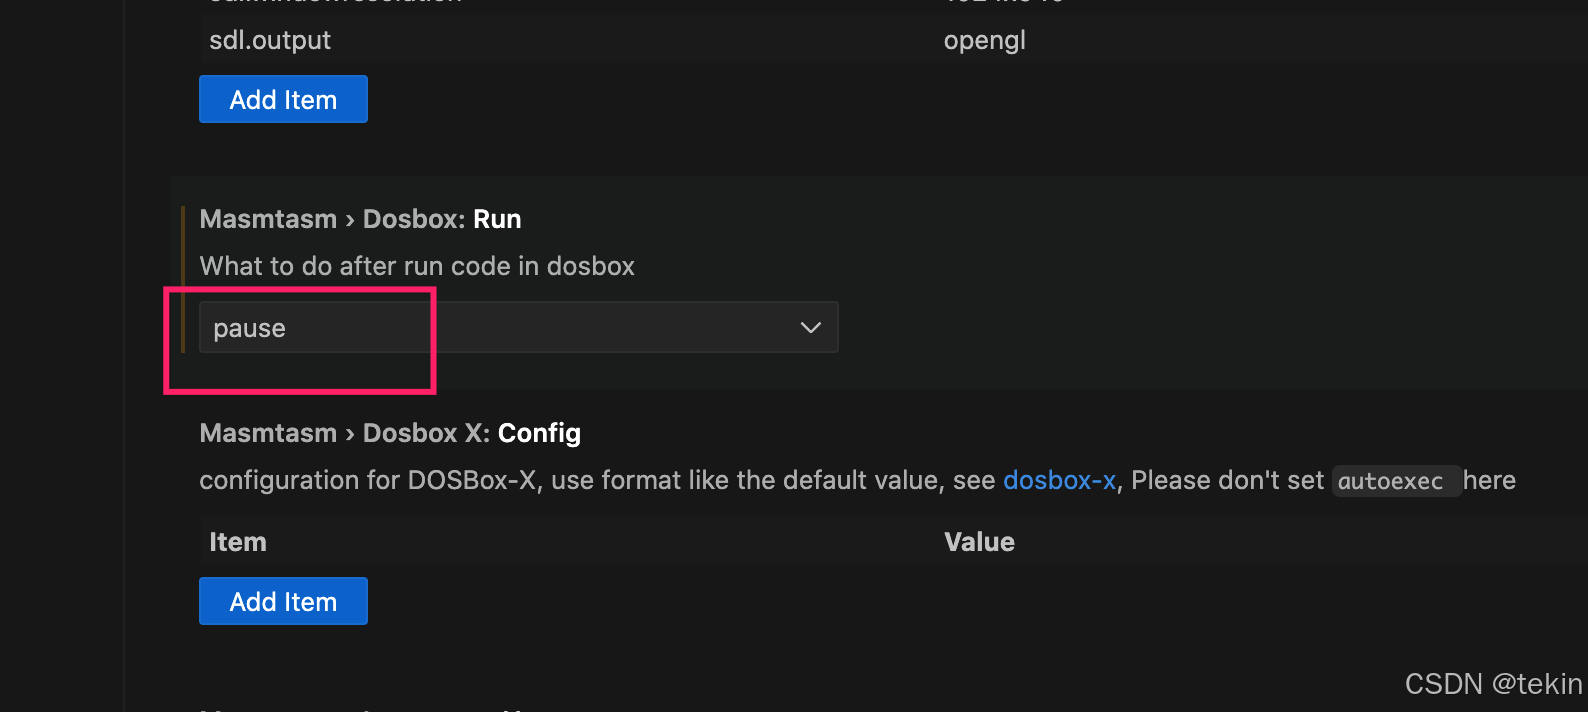Open the Dosbox Run 'pause' dropdown
Image resolution: width=1588 pixels, height=712 pixels.
(x=518, y=327)
